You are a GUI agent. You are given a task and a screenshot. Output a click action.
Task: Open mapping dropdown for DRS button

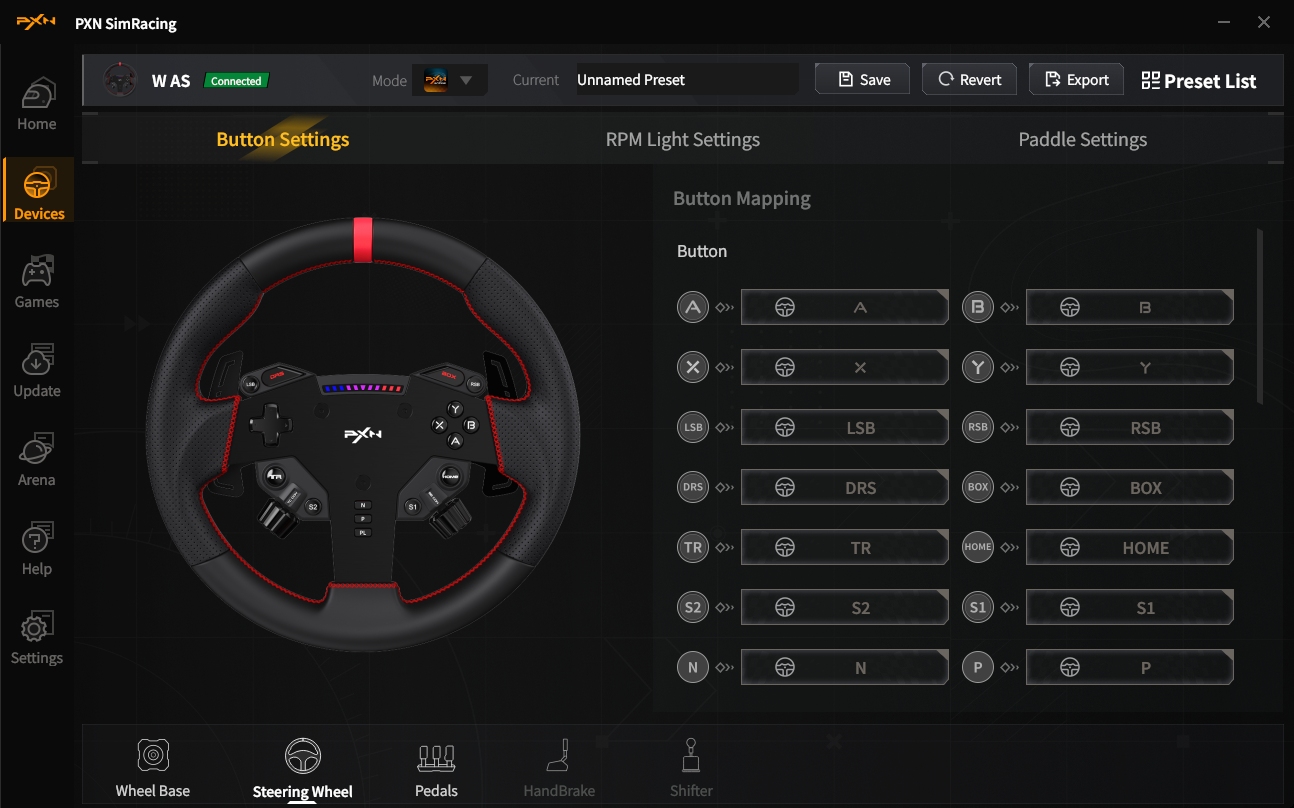pos(844,488)
